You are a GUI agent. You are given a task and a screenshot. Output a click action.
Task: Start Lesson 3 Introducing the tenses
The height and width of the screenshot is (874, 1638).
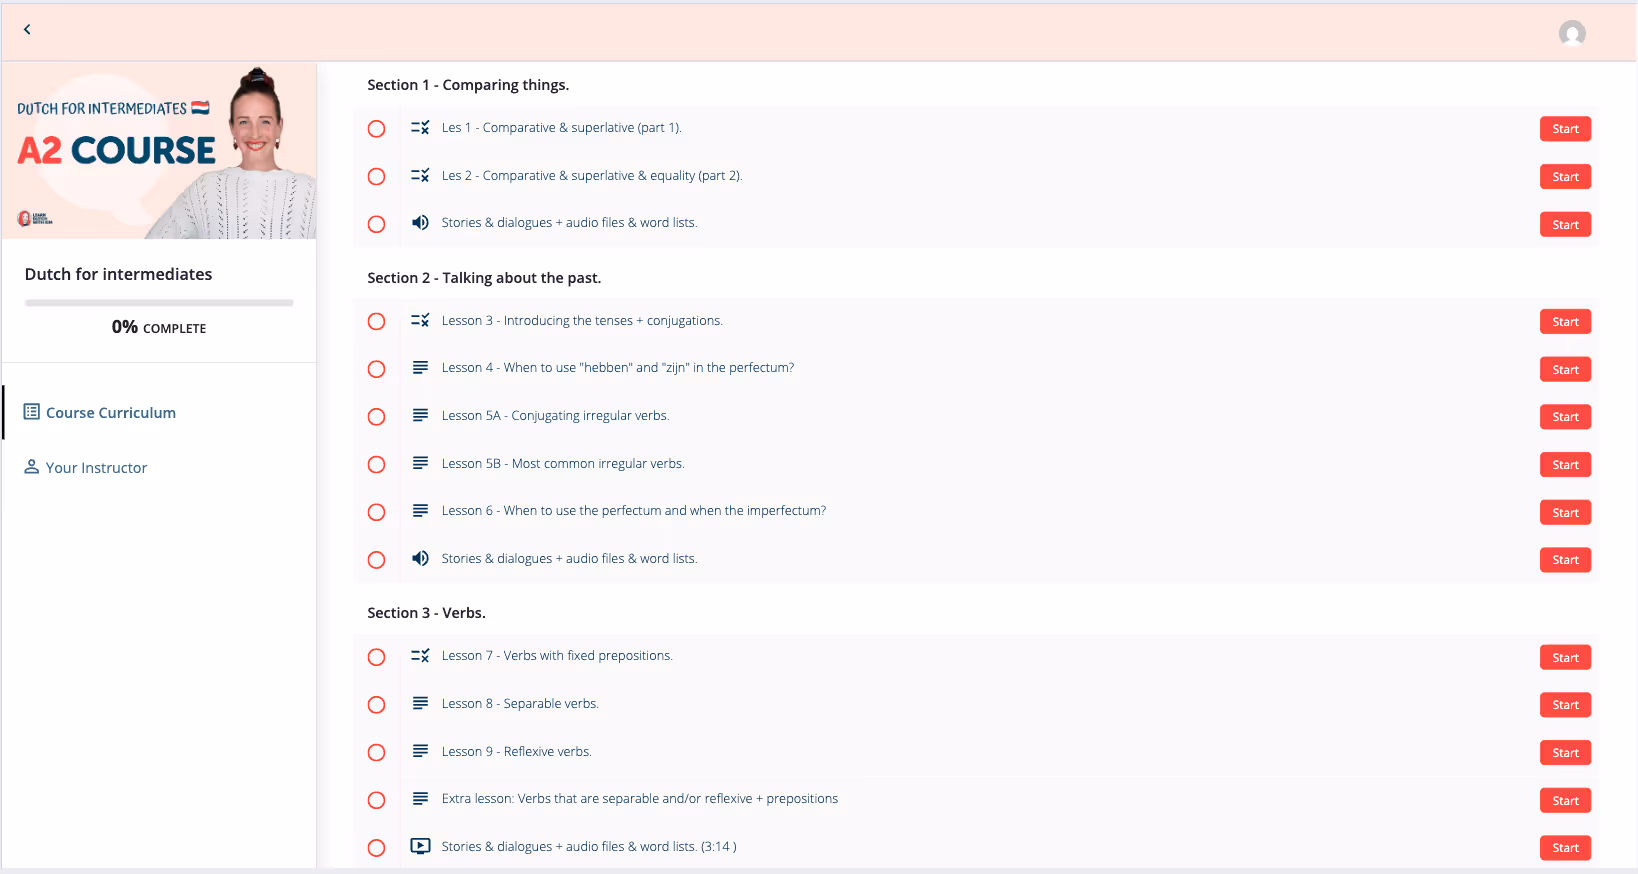[1565, 322]
